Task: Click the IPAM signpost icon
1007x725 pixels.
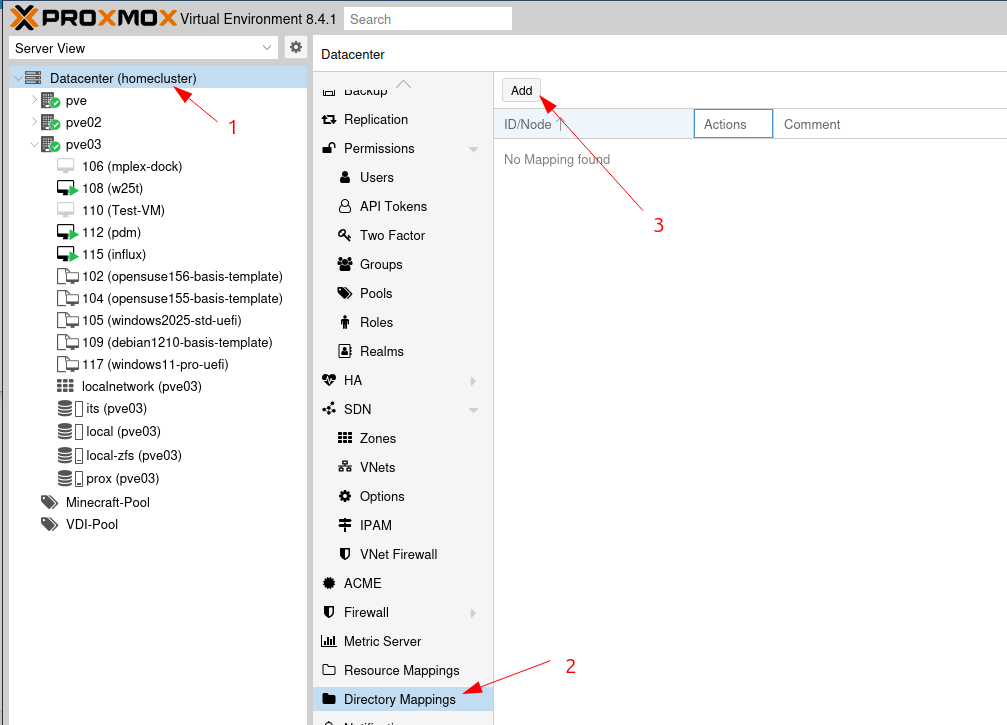Action: click(x=345, y=525)
